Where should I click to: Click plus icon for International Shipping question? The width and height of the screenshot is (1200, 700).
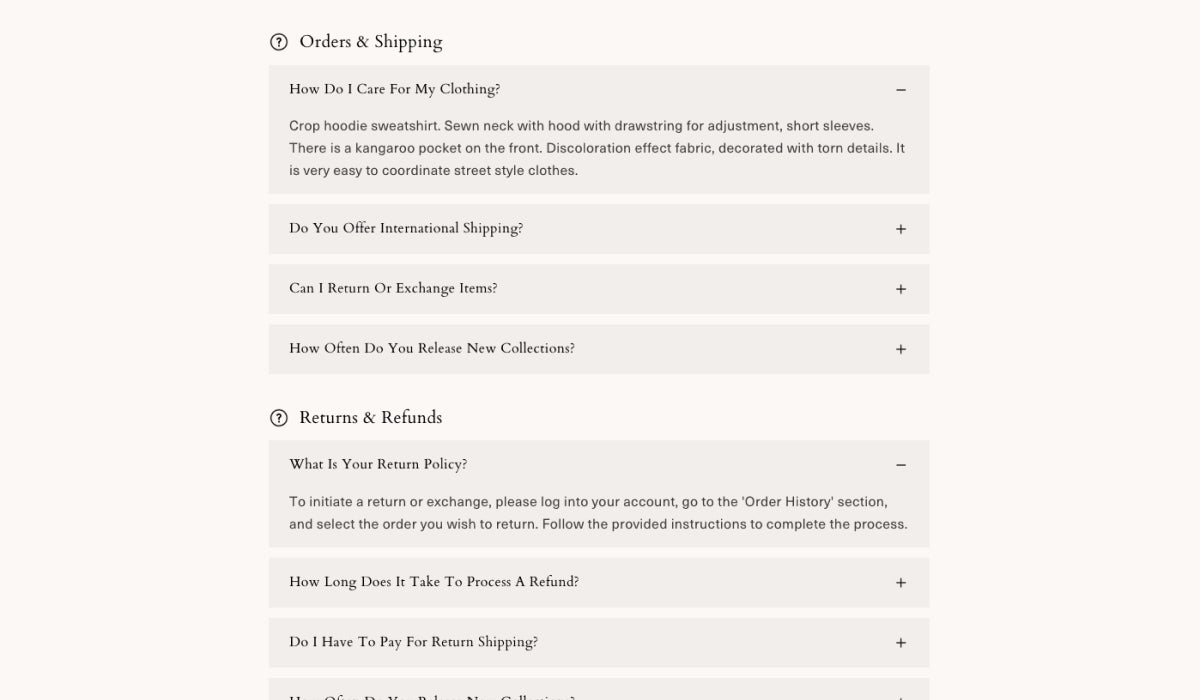click(x=900, y=229)
